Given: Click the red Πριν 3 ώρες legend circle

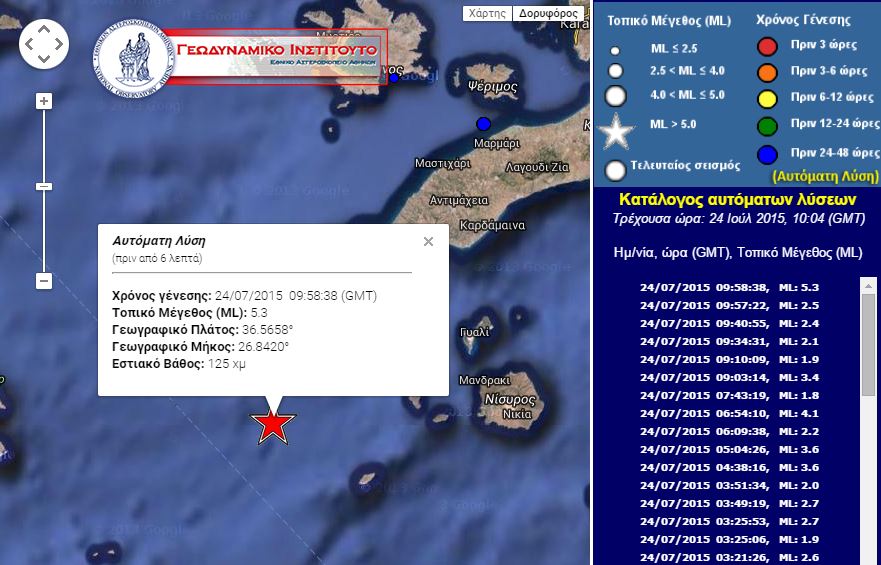Looking at the screenshot, I should pyautogui.click(x=767, y=46).
